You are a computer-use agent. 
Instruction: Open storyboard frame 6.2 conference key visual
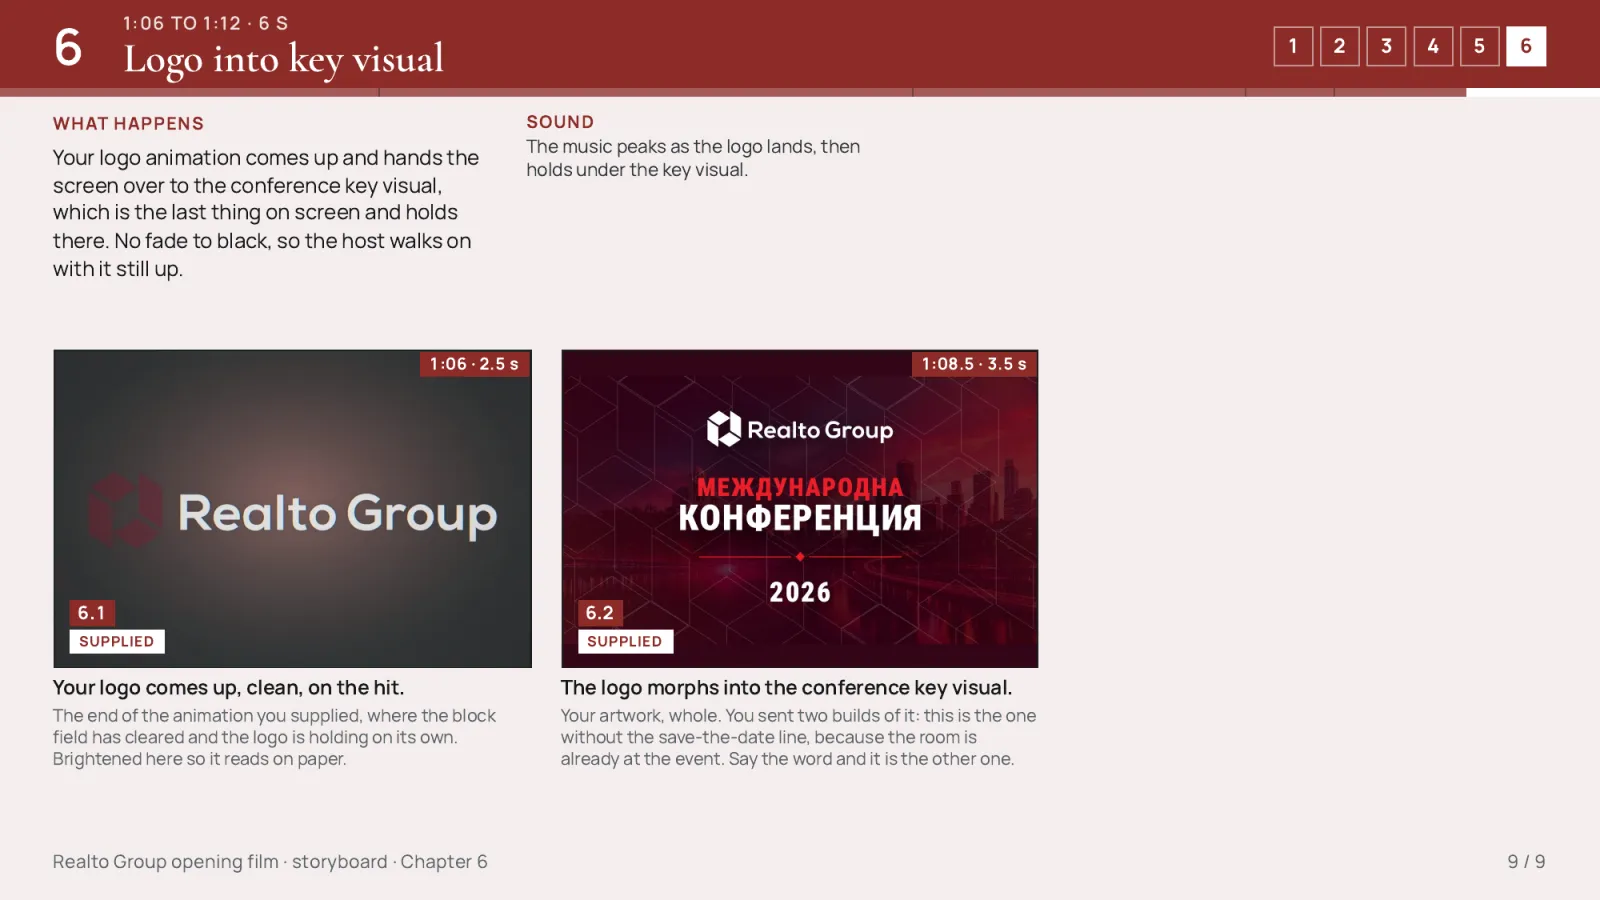point(800,508)
